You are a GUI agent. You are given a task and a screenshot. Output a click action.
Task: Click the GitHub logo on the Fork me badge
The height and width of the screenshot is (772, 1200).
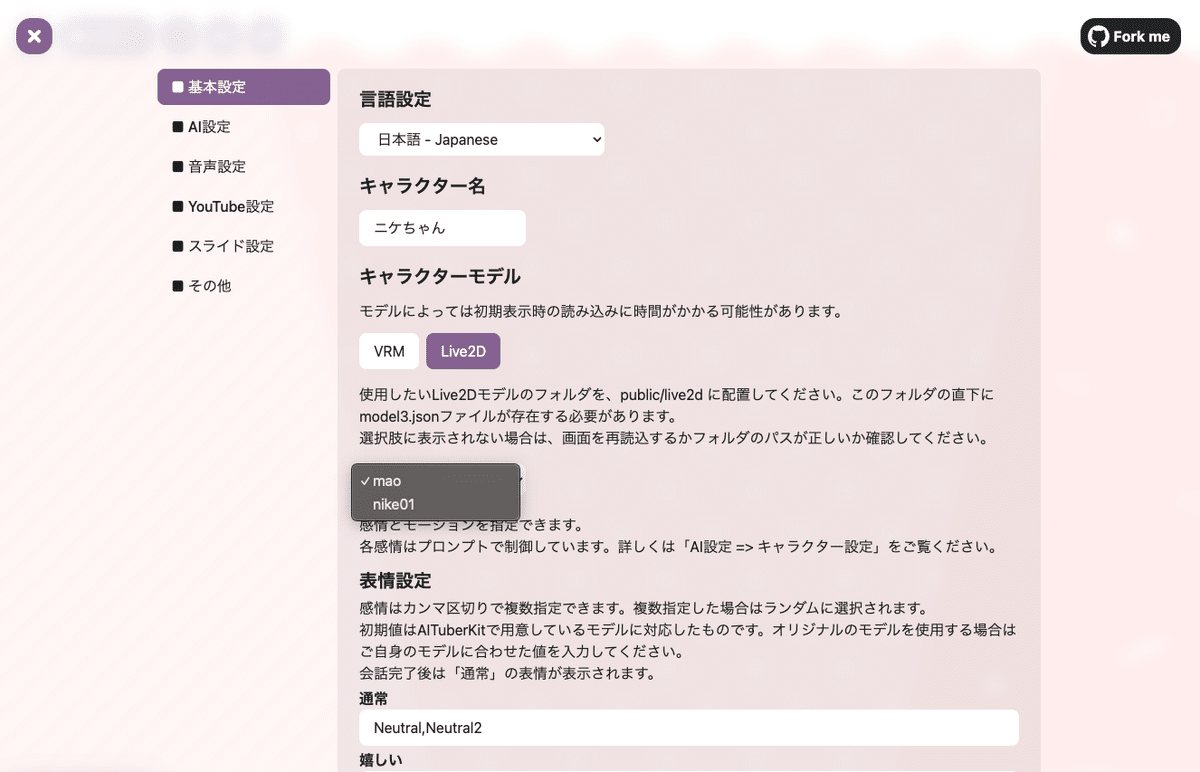(x=1100, y=36)
